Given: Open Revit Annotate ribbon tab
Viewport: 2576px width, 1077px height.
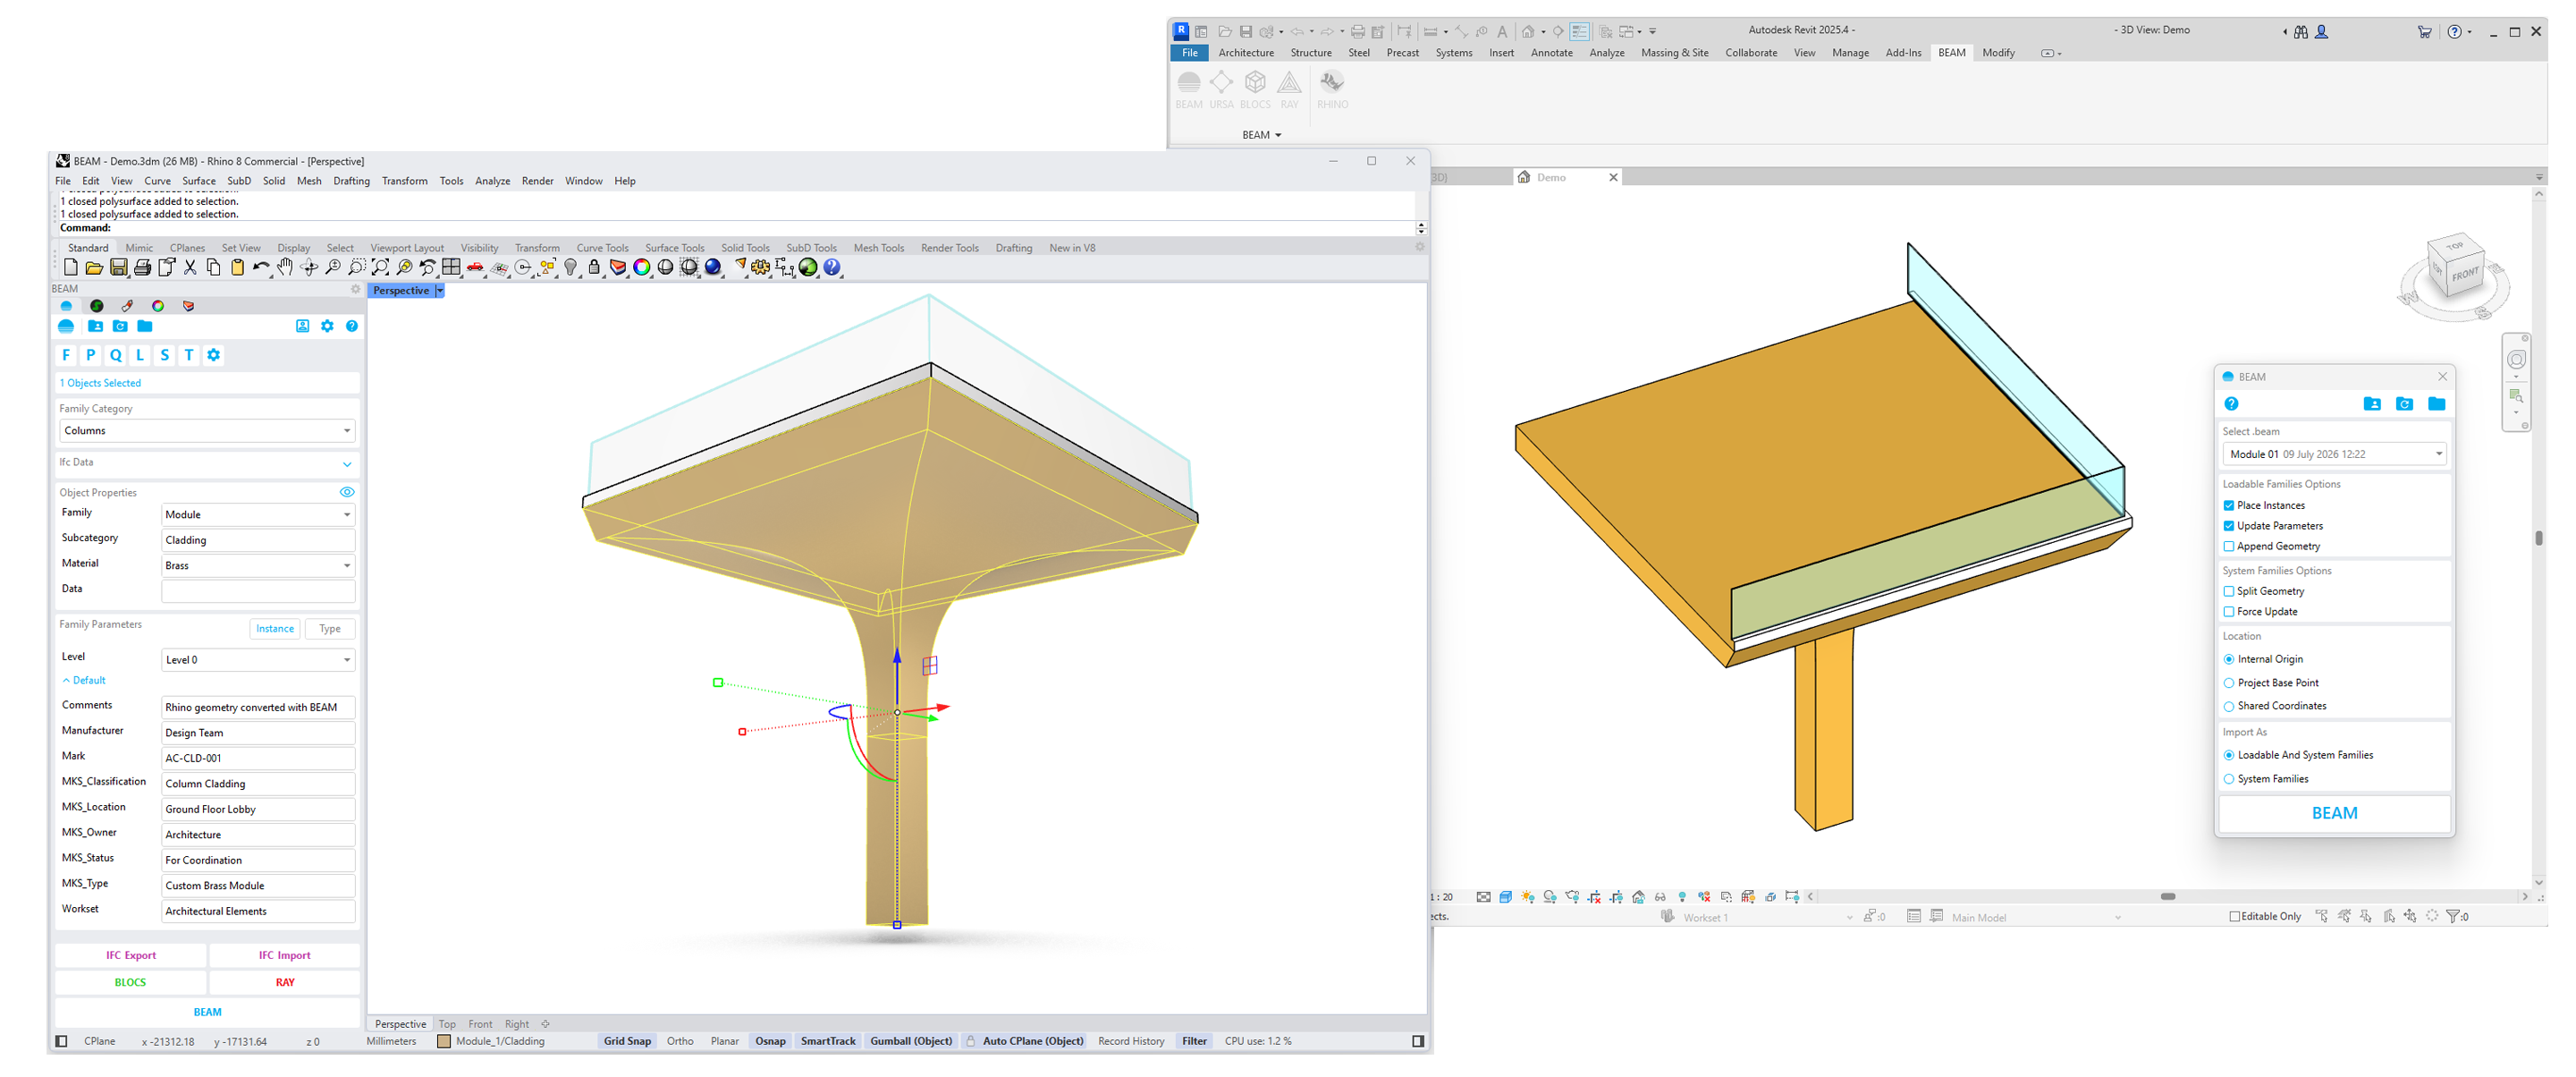Looking at the screenshot, I should pos(1551,53).
